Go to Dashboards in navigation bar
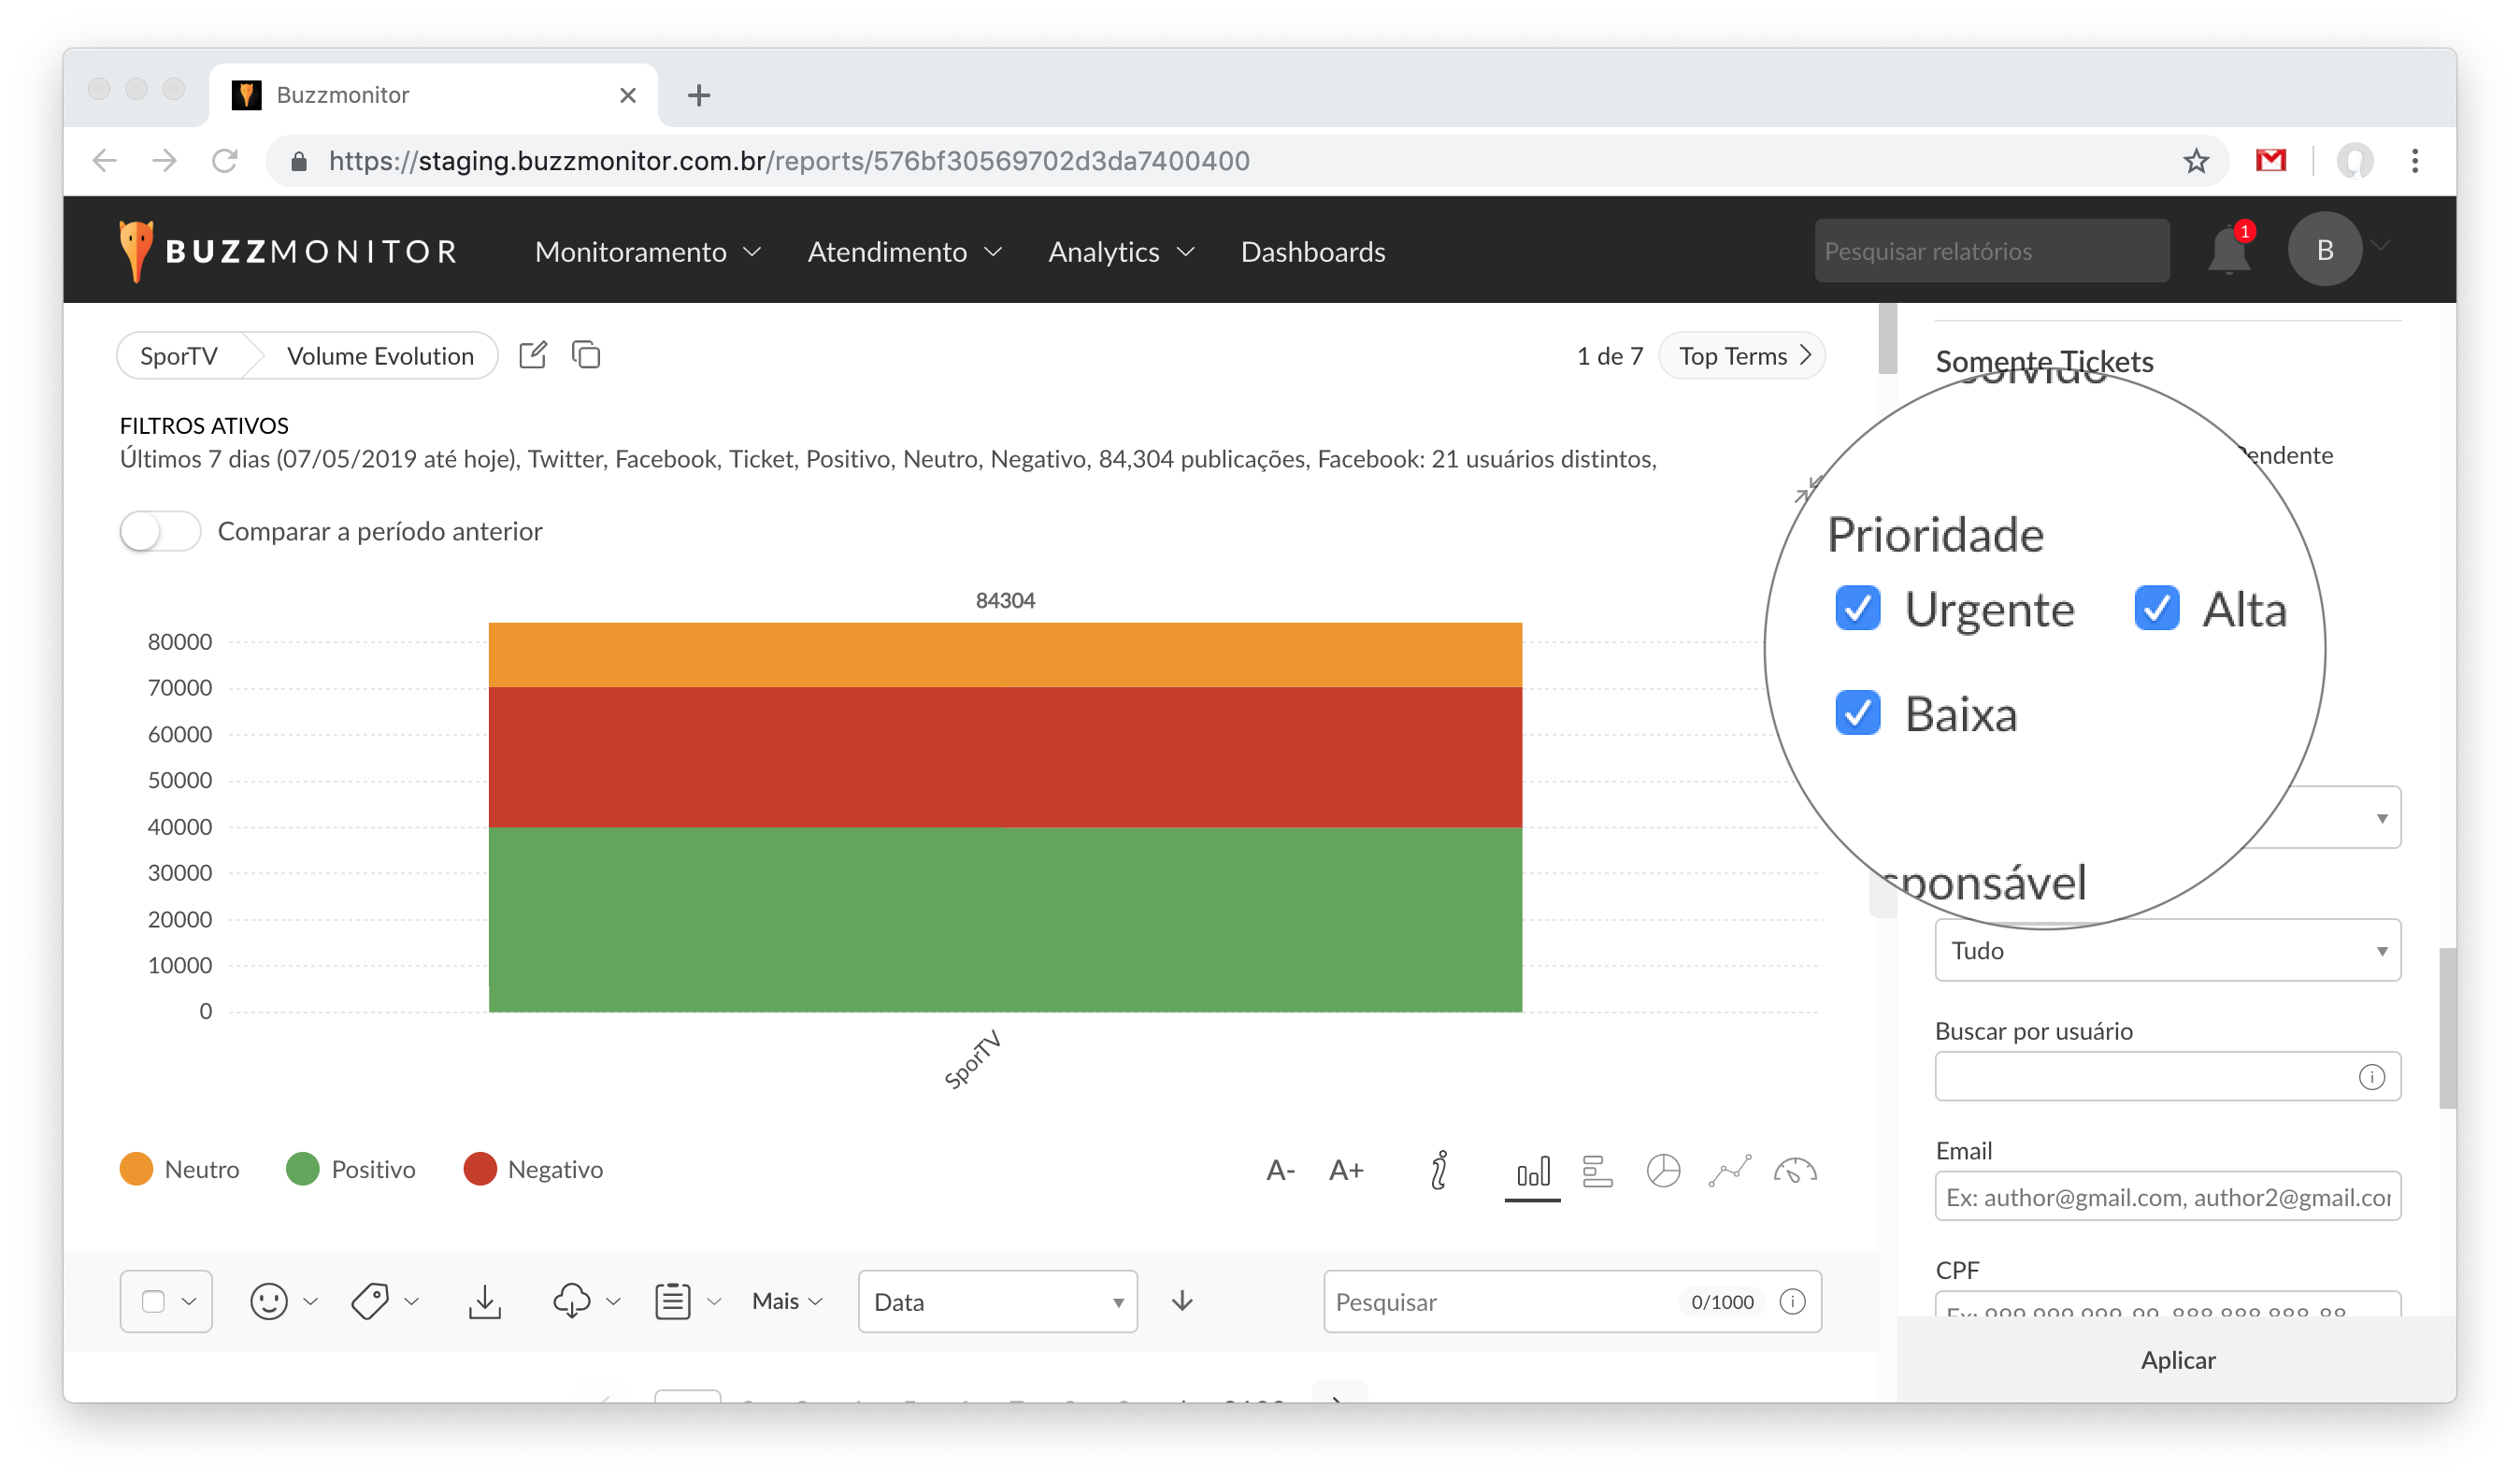Viewport: 2520px width, 1481px height. point(1312,252)
